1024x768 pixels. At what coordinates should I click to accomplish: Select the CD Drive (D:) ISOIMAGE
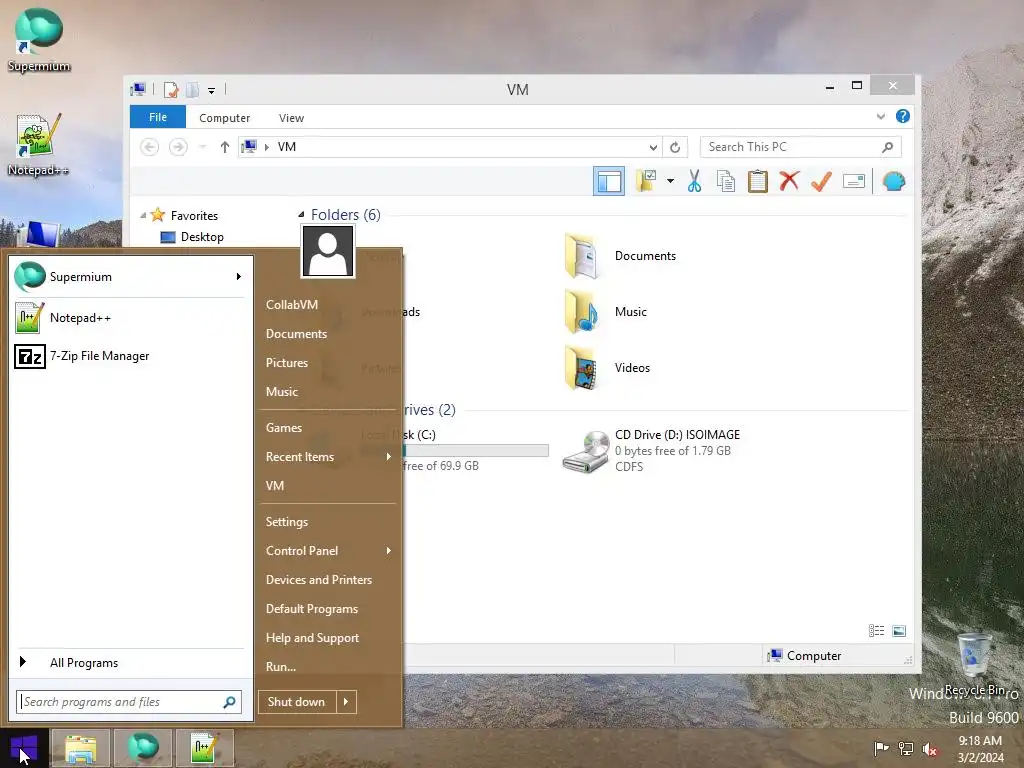point(652,451)
